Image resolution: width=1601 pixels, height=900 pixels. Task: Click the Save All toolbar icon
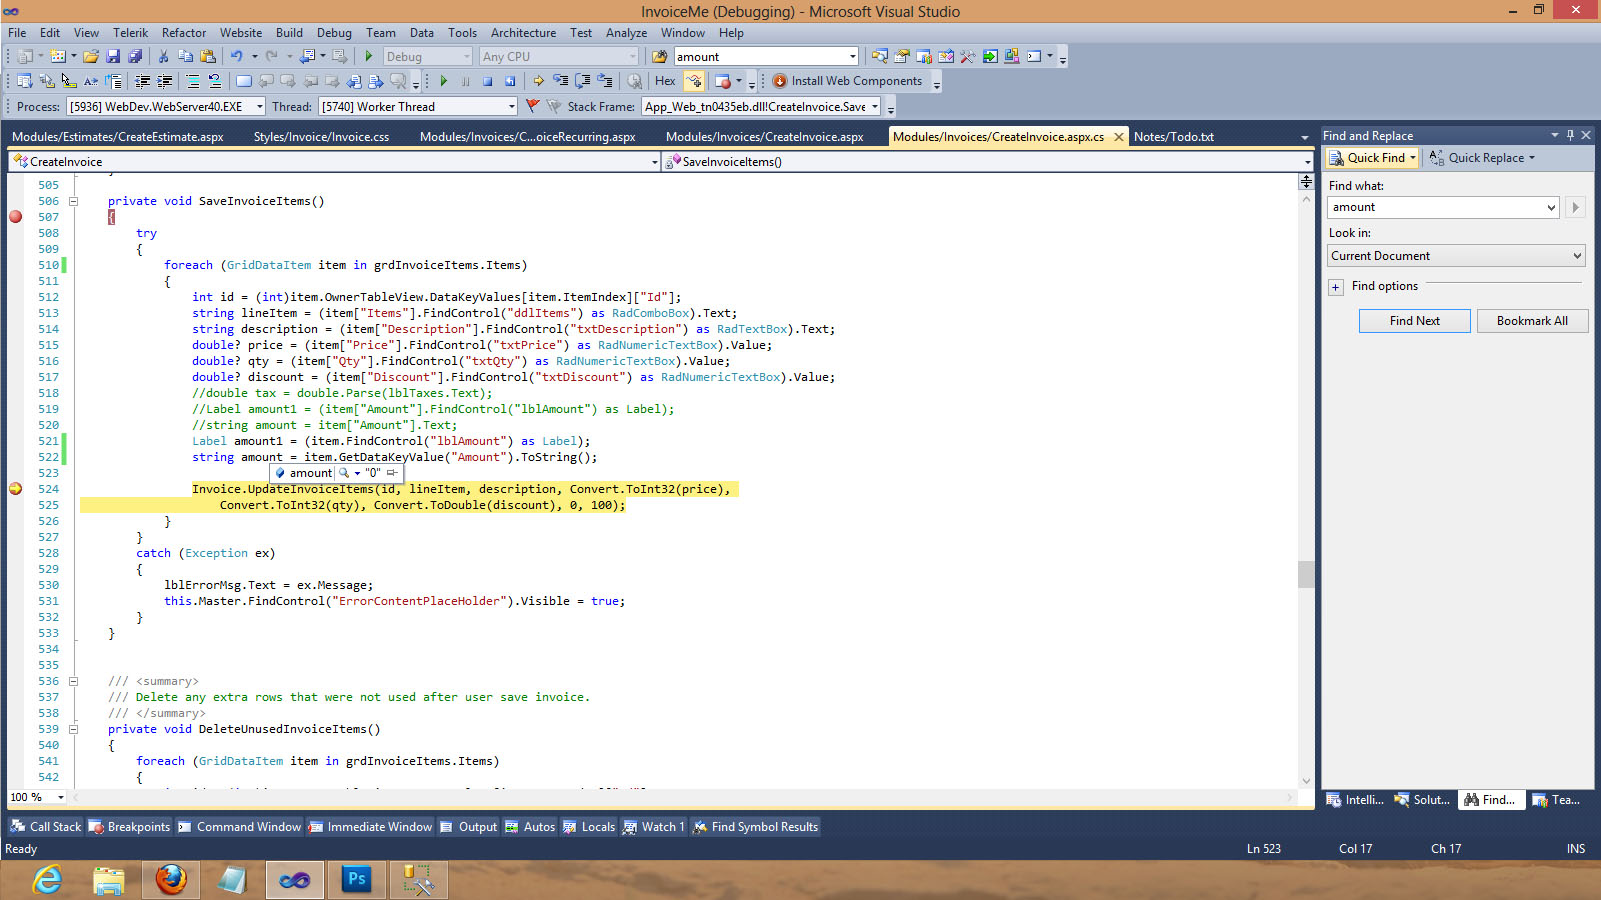pyautogui.click(x=135, y=57)
